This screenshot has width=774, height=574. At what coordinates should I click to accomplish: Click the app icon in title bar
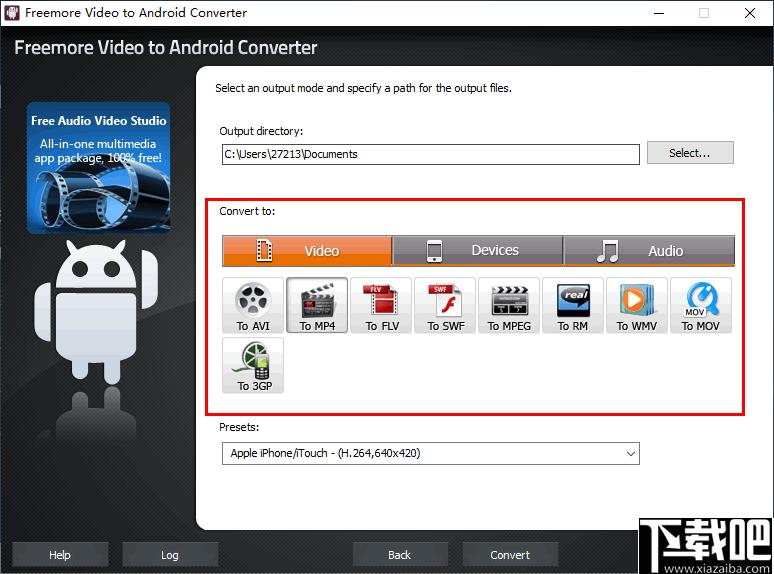(12, 12)
